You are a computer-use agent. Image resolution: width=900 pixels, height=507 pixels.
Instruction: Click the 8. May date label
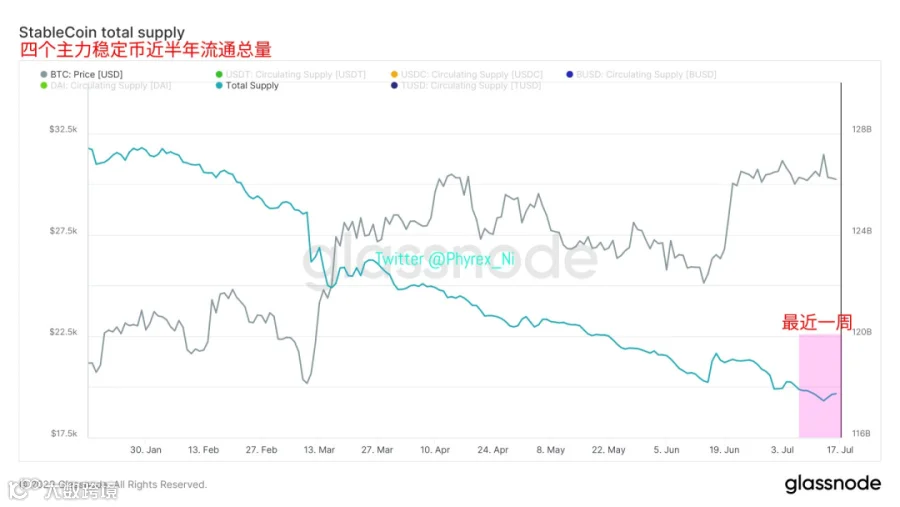tap(550, 450)
